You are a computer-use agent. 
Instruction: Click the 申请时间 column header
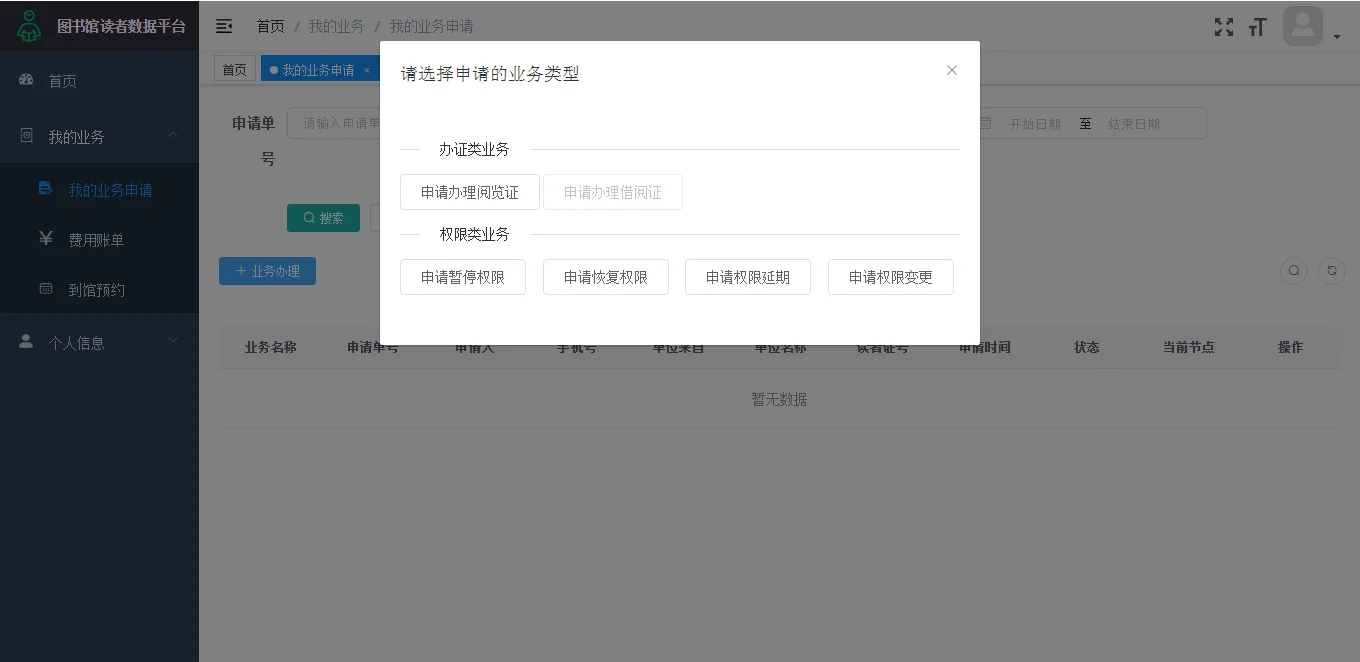click(x=985, y=347)
